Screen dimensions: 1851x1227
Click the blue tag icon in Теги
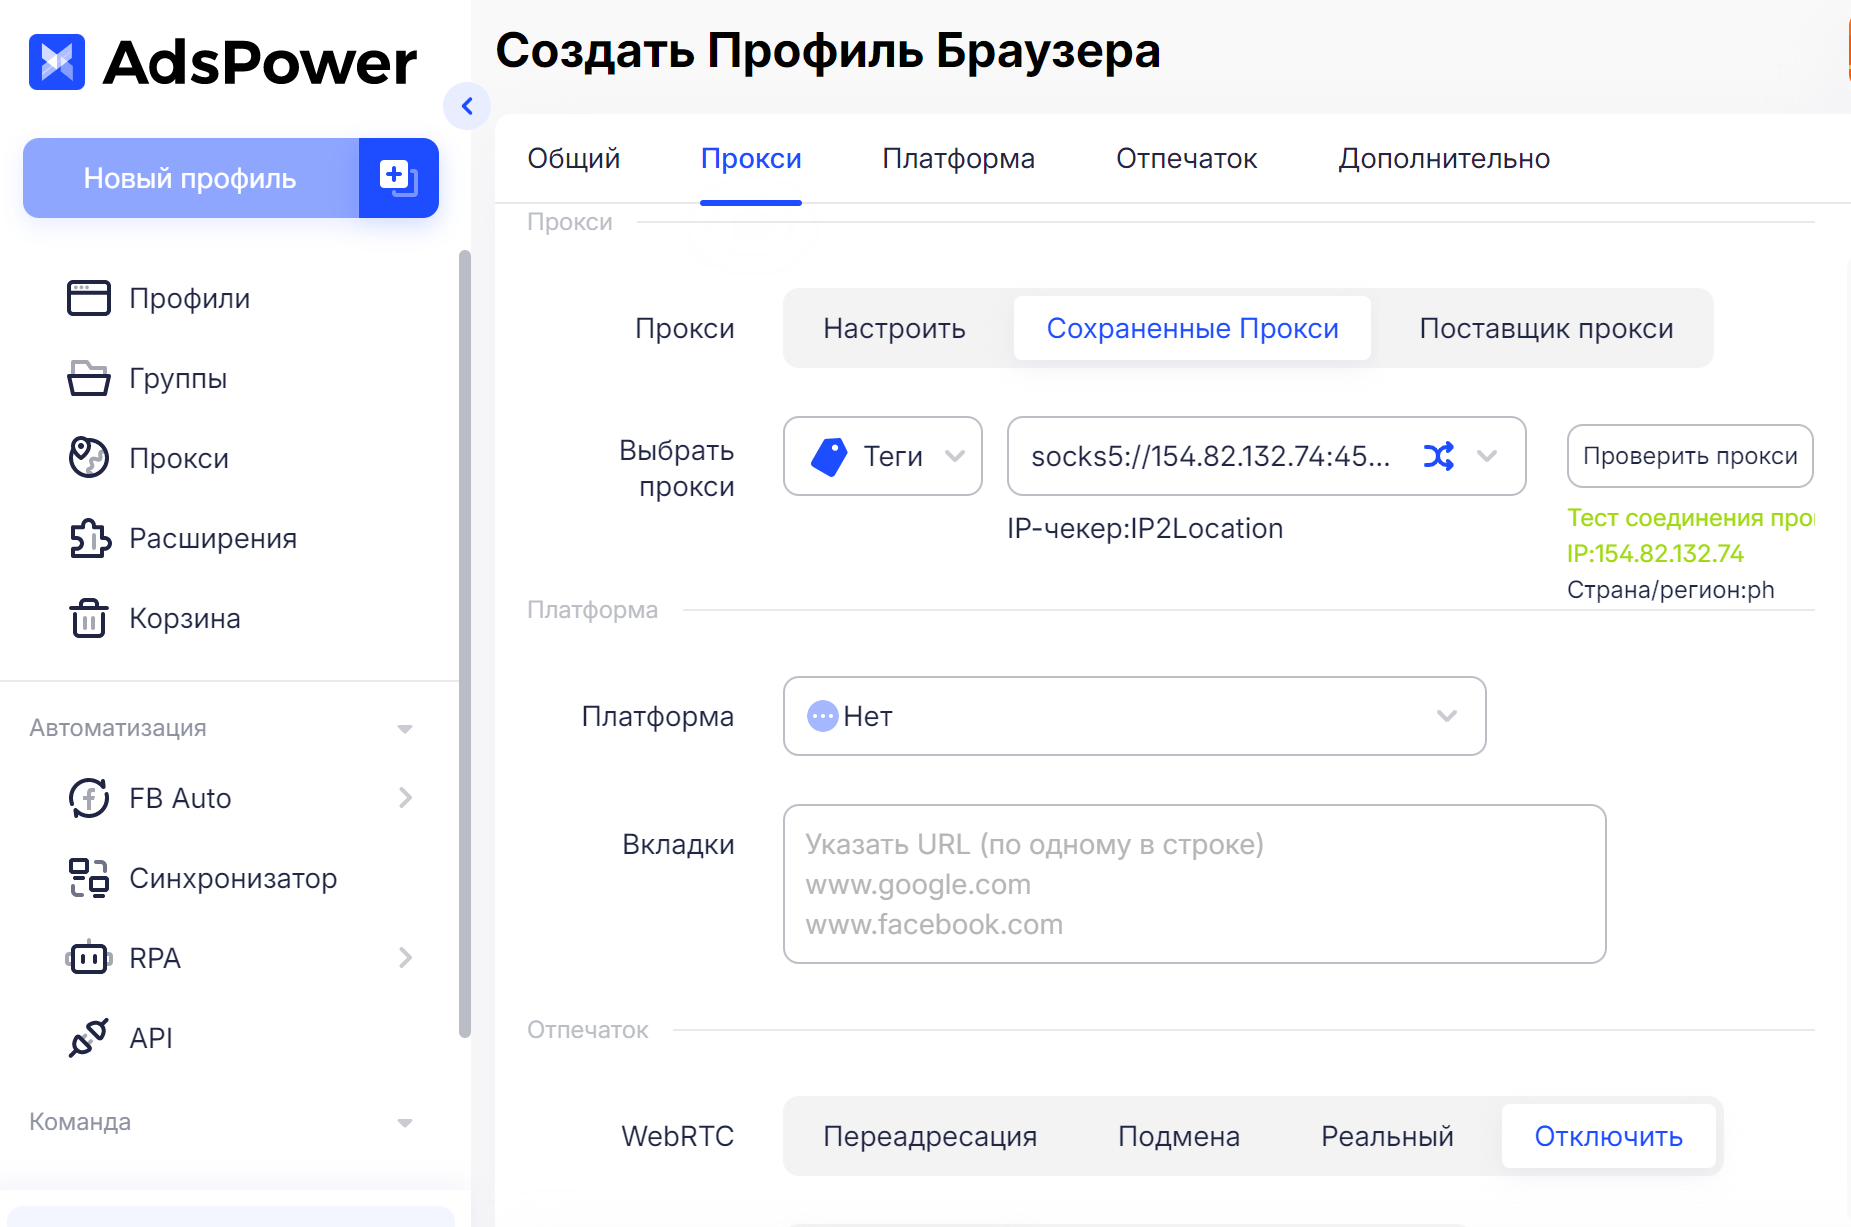pos(829,457)
